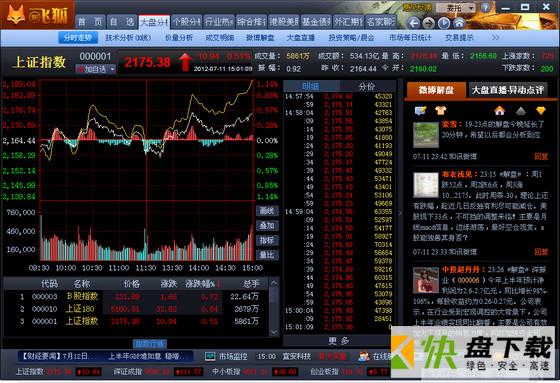Open the 价量分析 sub-tab

tap(179, 38)
